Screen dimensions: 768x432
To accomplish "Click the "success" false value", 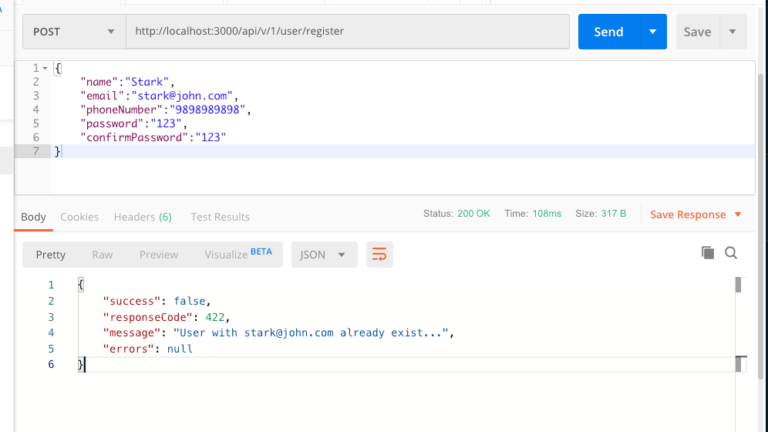I will click(x=190, y=301).
